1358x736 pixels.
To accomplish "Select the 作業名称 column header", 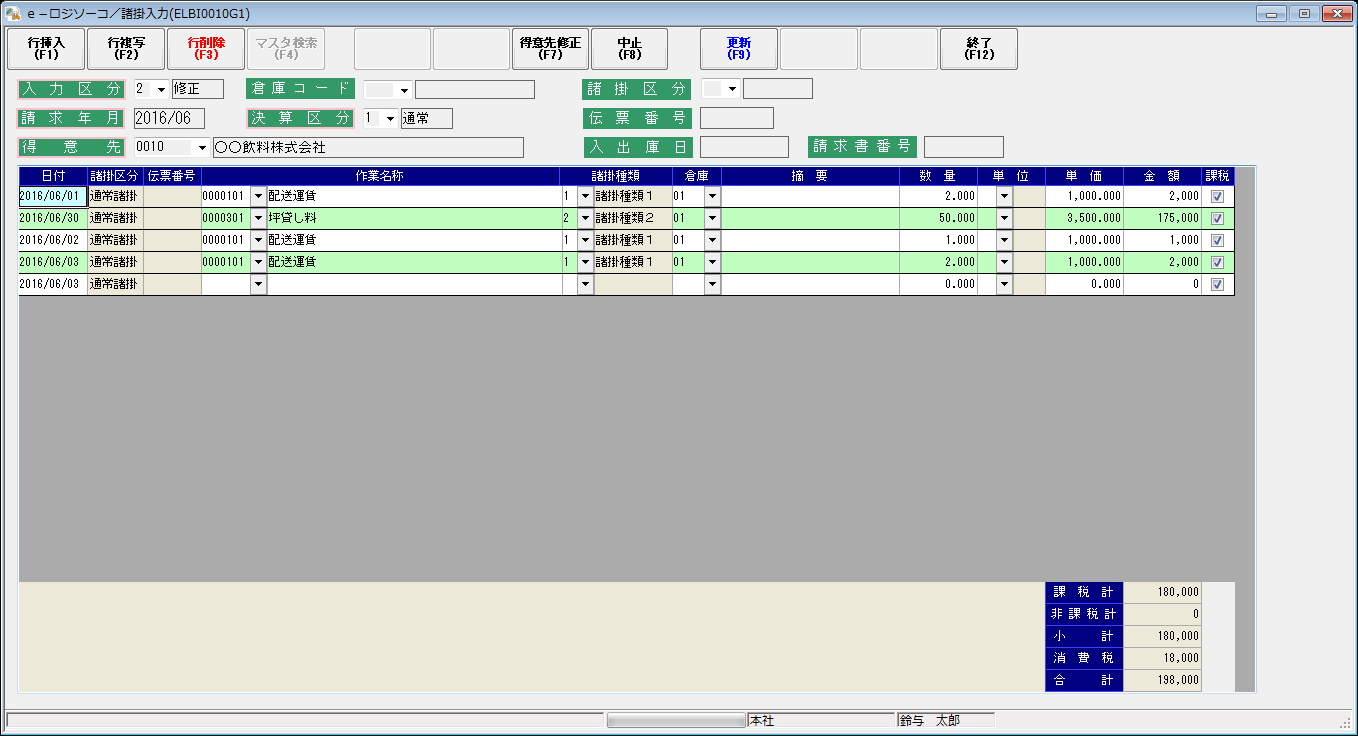I will coord(380,176).
